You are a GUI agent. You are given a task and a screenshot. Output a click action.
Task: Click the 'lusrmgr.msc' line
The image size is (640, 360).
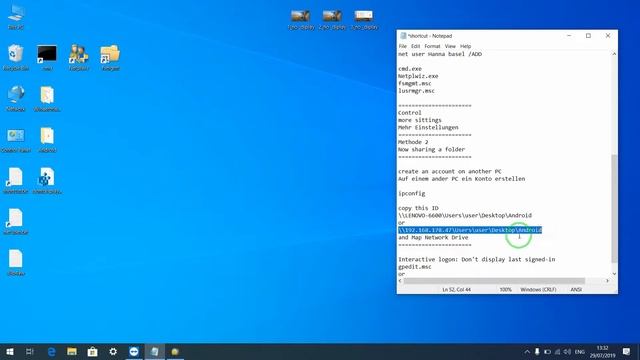tap(416, 91)
